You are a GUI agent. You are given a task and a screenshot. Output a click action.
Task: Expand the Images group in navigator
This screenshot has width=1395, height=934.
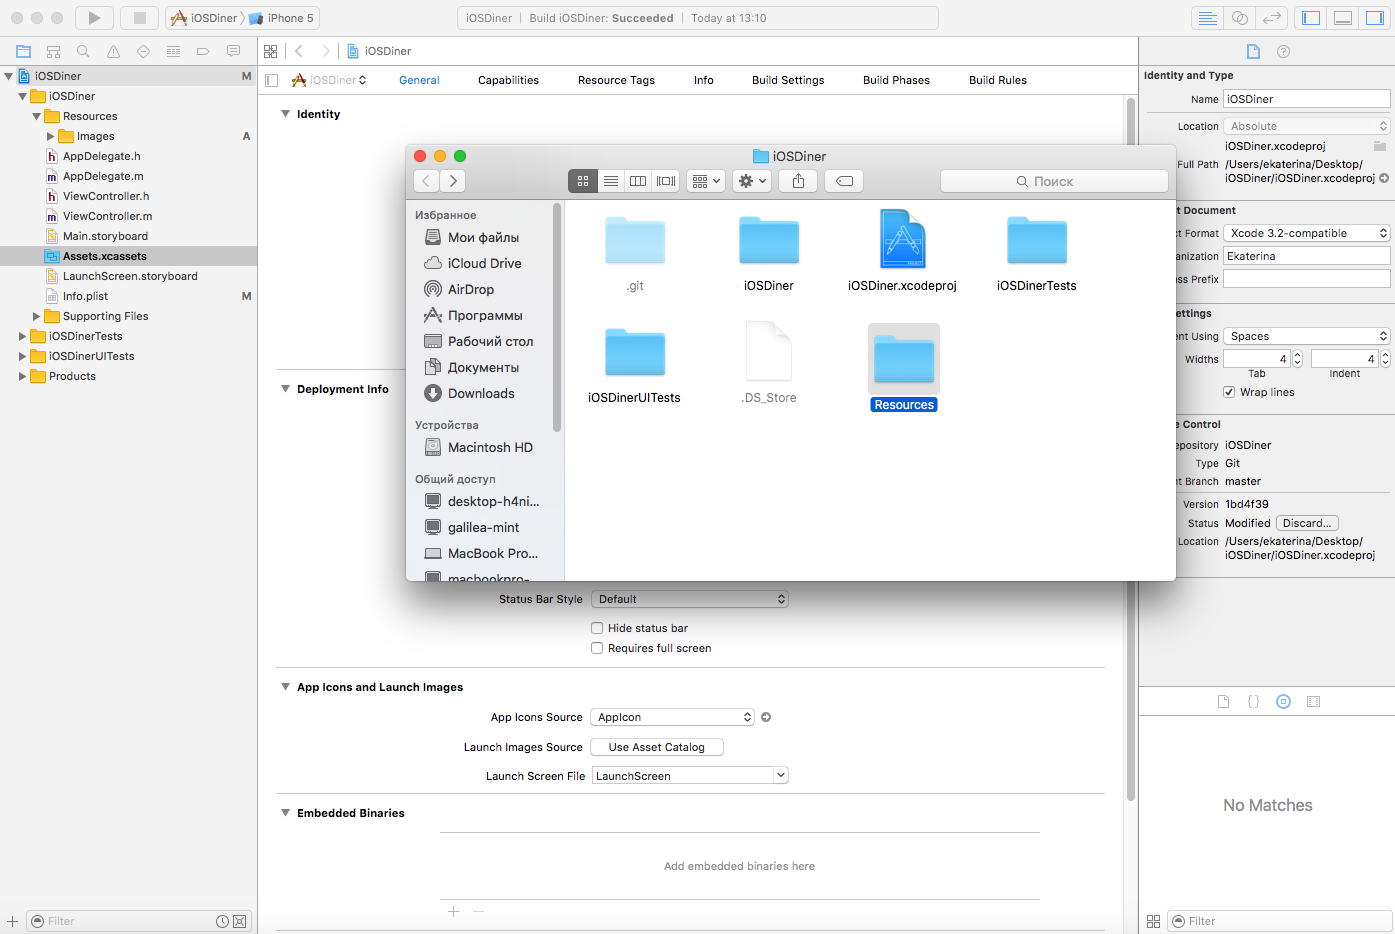pos(51,136)
